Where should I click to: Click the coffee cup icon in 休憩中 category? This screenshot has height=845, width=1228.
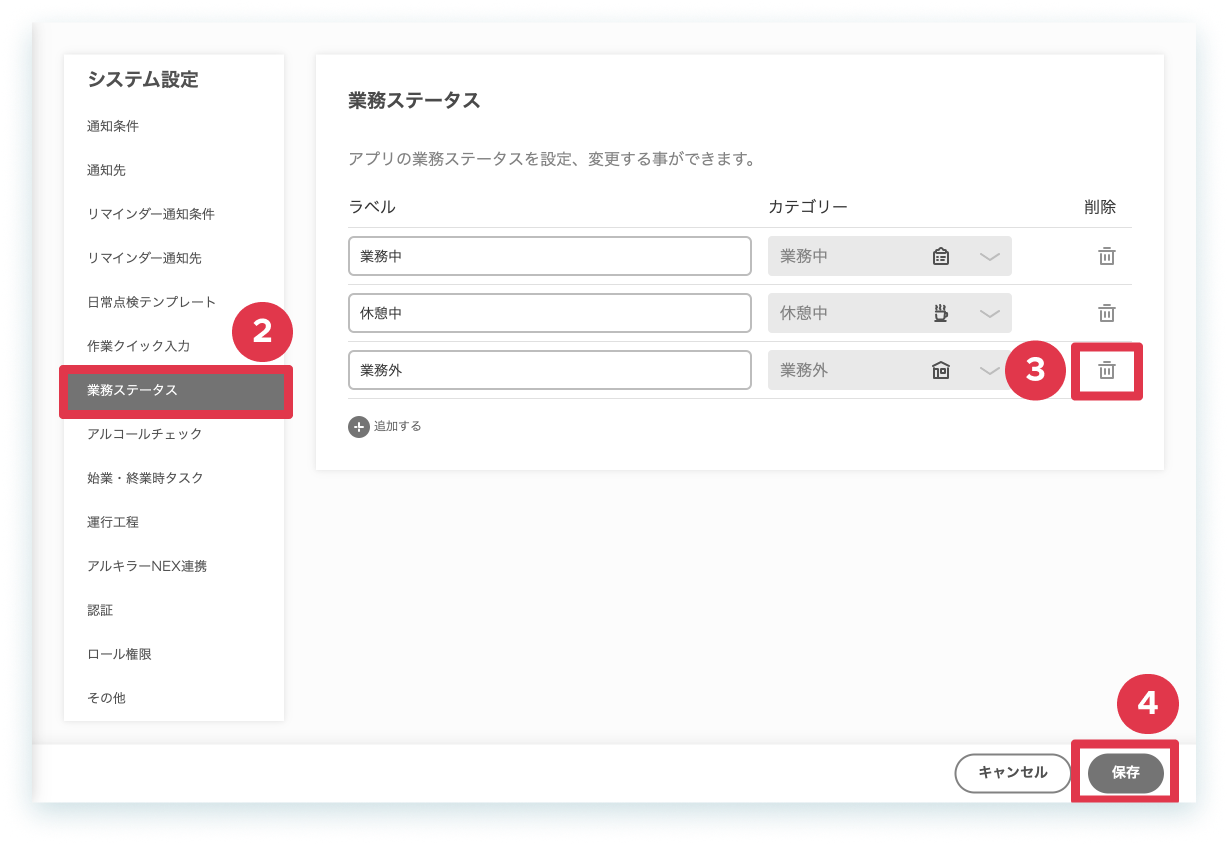[x=940, y=313]
